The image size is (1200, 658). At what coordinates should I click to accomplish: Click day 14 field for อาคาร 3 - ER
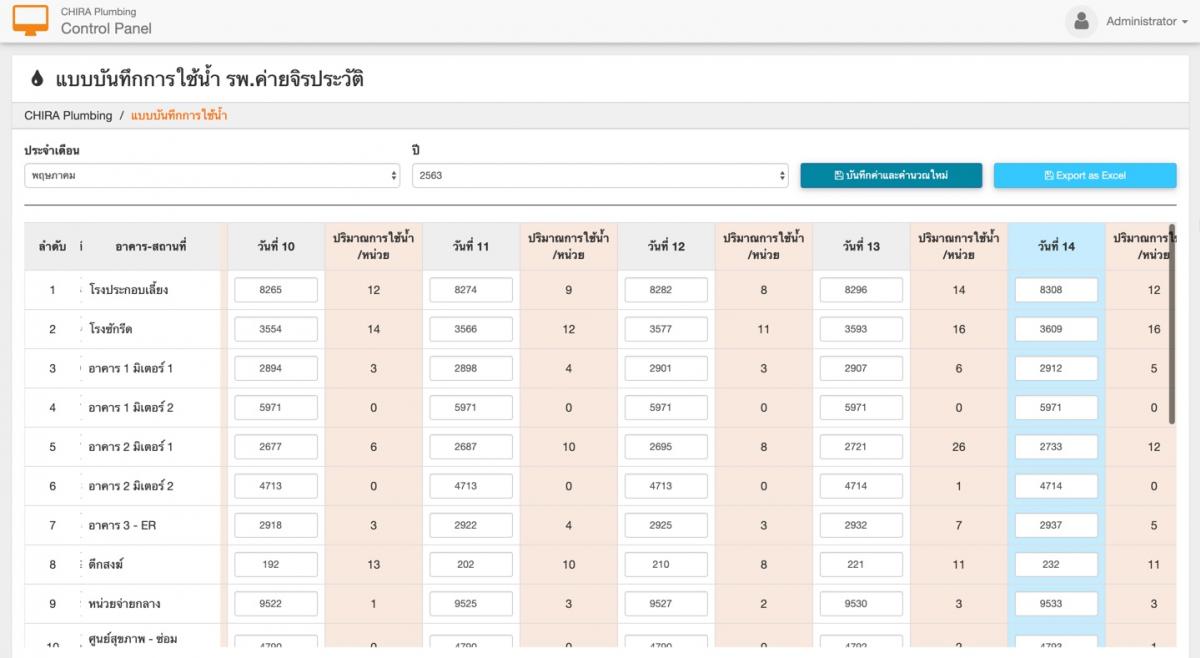tap(1056, 525)
